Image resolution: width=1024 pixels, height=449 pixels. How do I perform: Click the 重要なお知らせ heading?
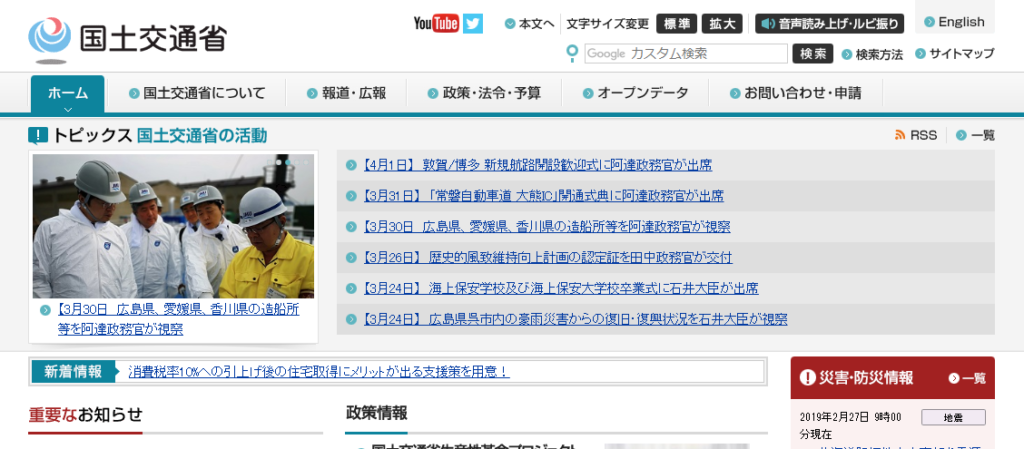(x=85, y=414)
